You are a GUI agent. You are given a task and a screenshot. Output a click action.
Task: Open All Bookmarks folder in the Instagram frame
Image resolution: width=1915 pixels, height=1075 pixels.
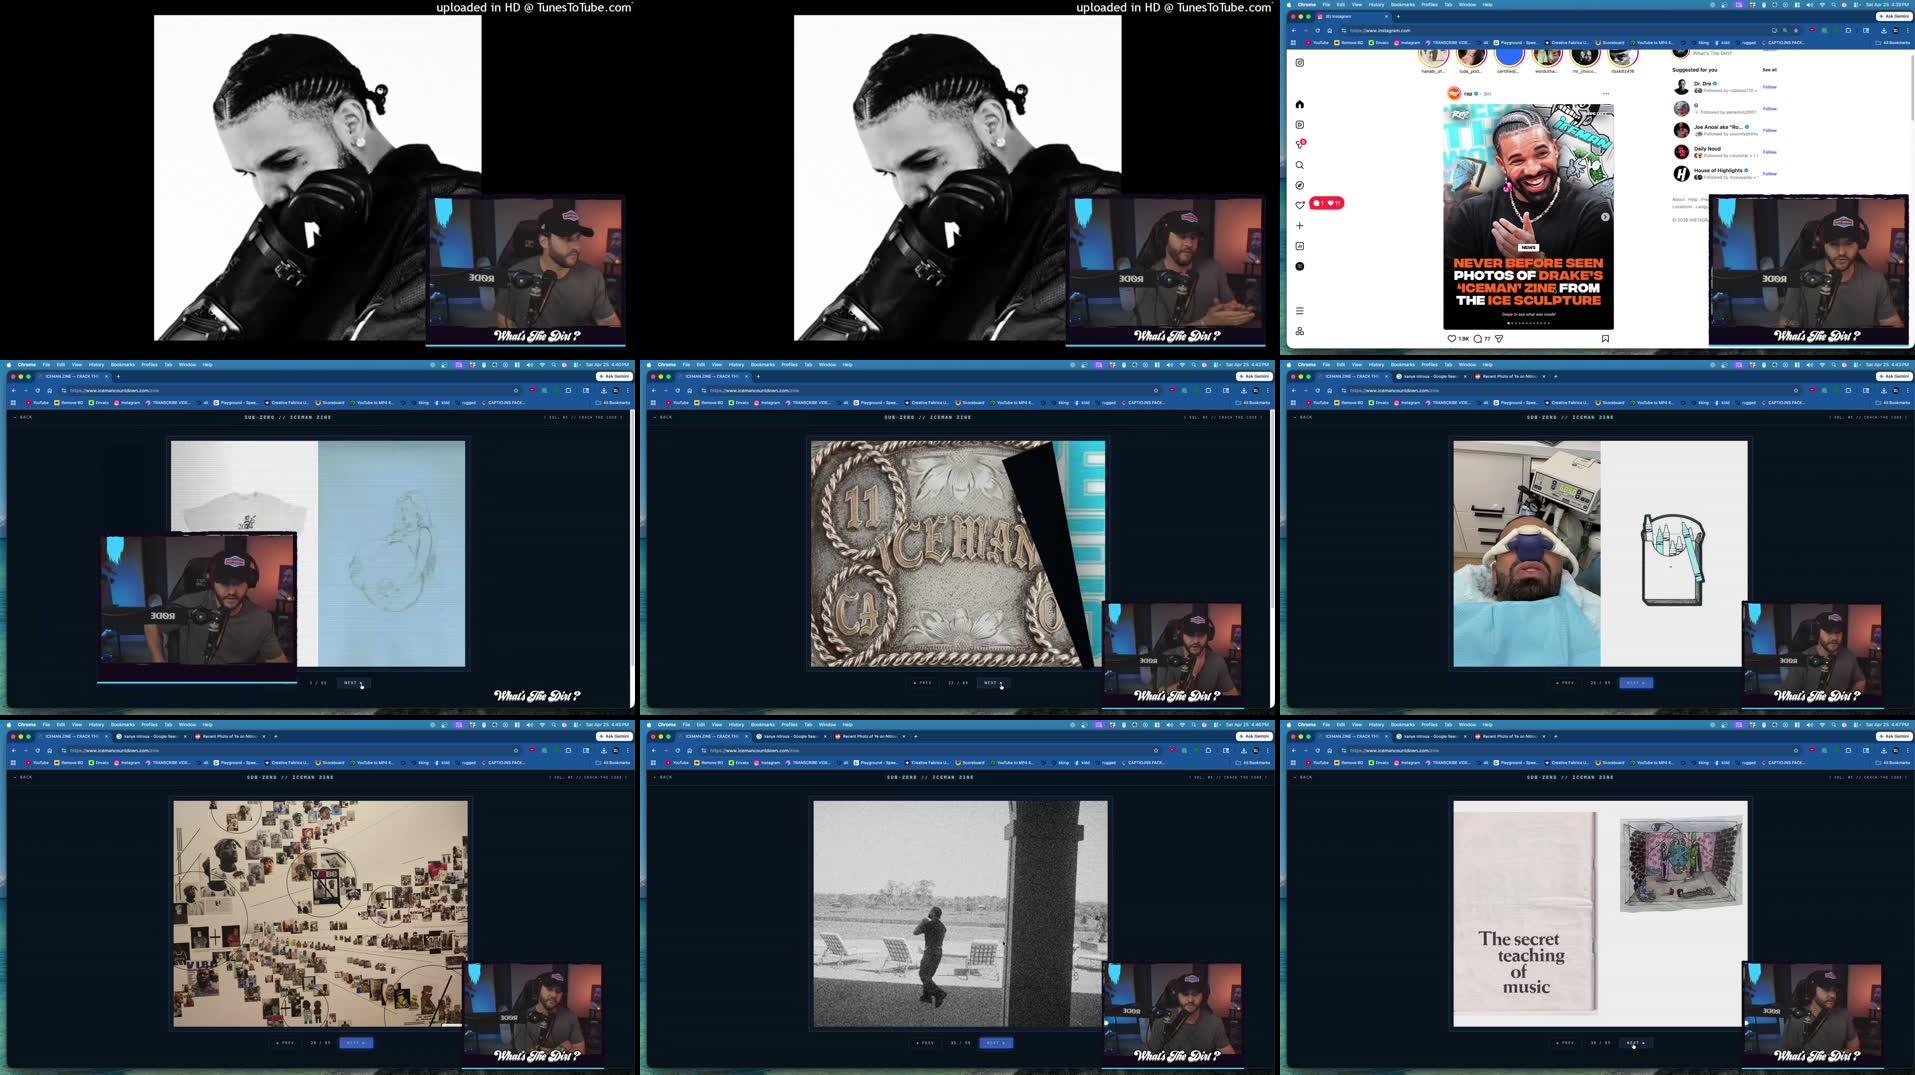tap(1893, 43)
